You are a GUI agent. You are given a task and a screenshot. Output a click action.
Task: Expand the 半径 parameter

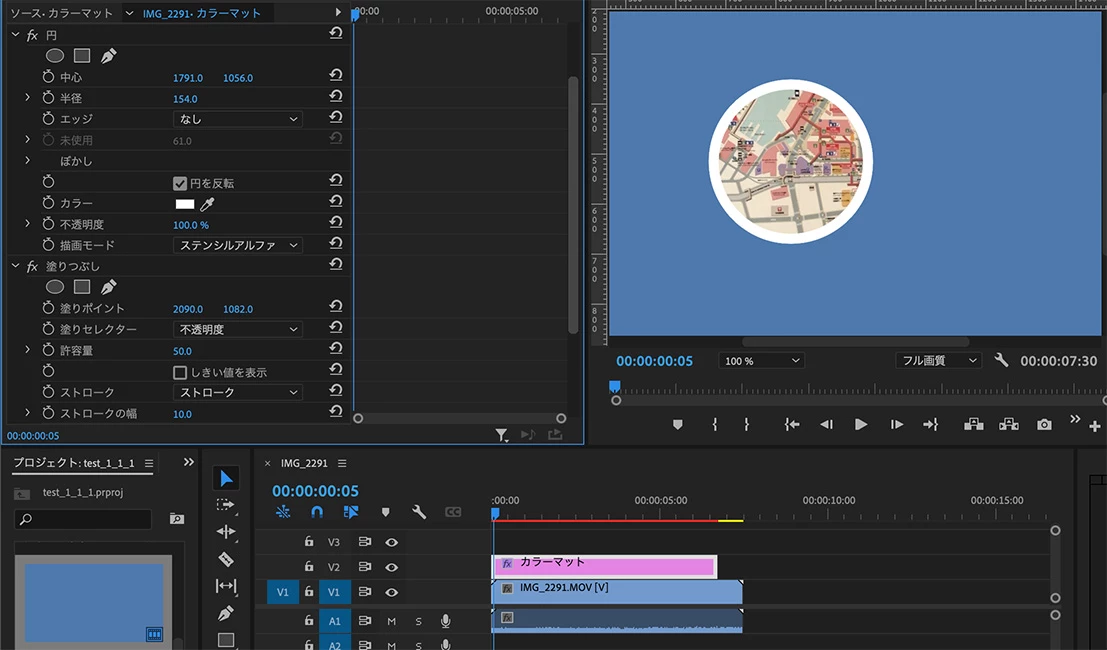coord(28,97)
